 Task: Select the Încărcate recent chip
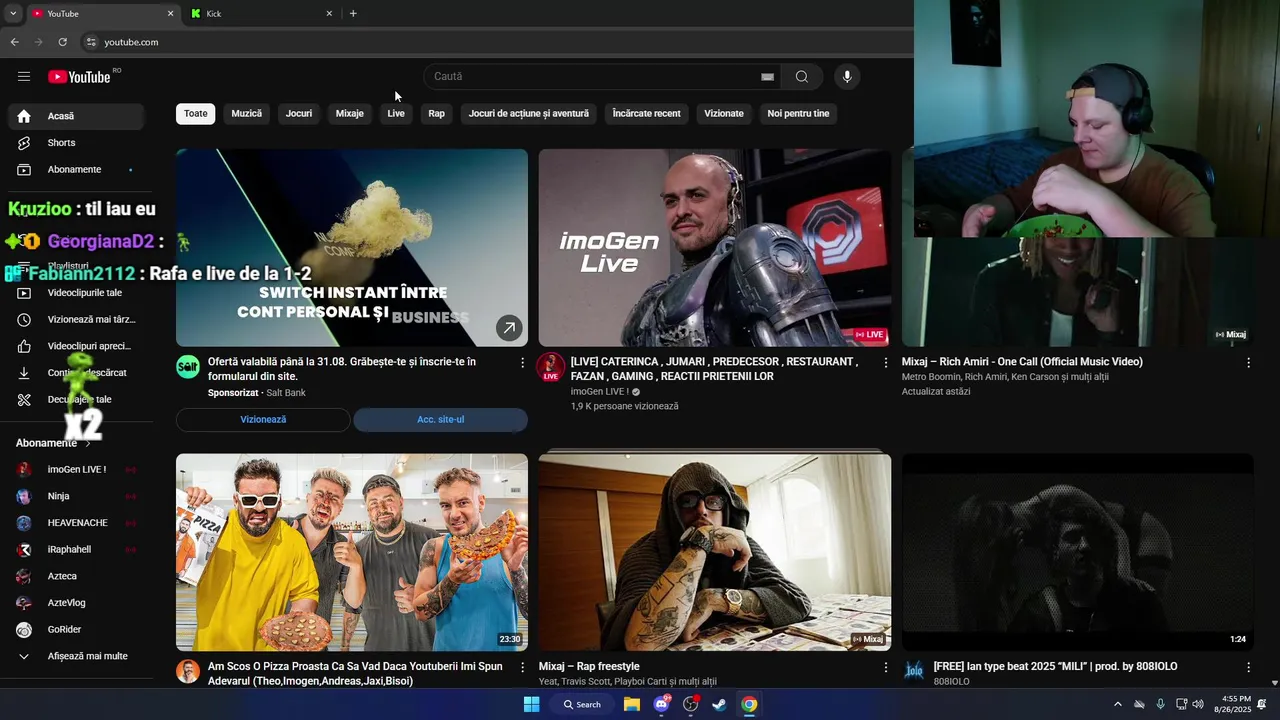646,114
